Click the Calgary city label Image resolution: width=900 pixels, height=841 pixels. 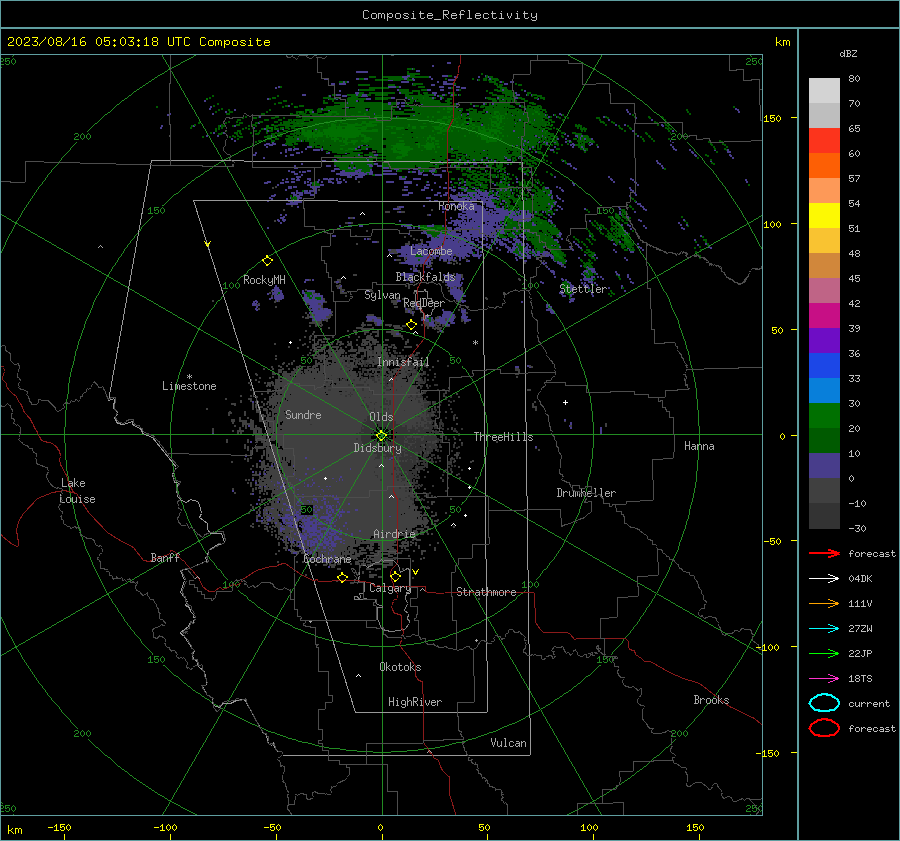[390, 588]
